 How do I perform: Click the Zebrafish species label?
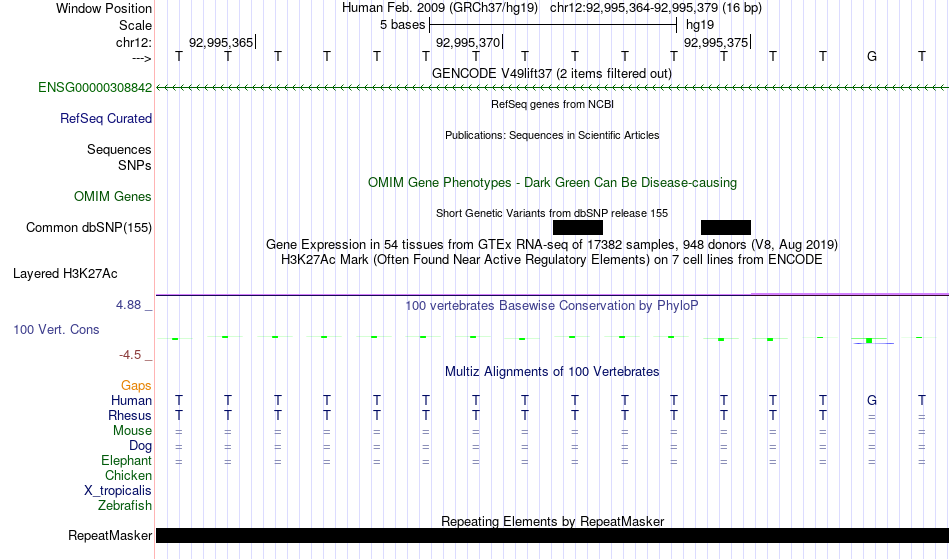(125, 506)
